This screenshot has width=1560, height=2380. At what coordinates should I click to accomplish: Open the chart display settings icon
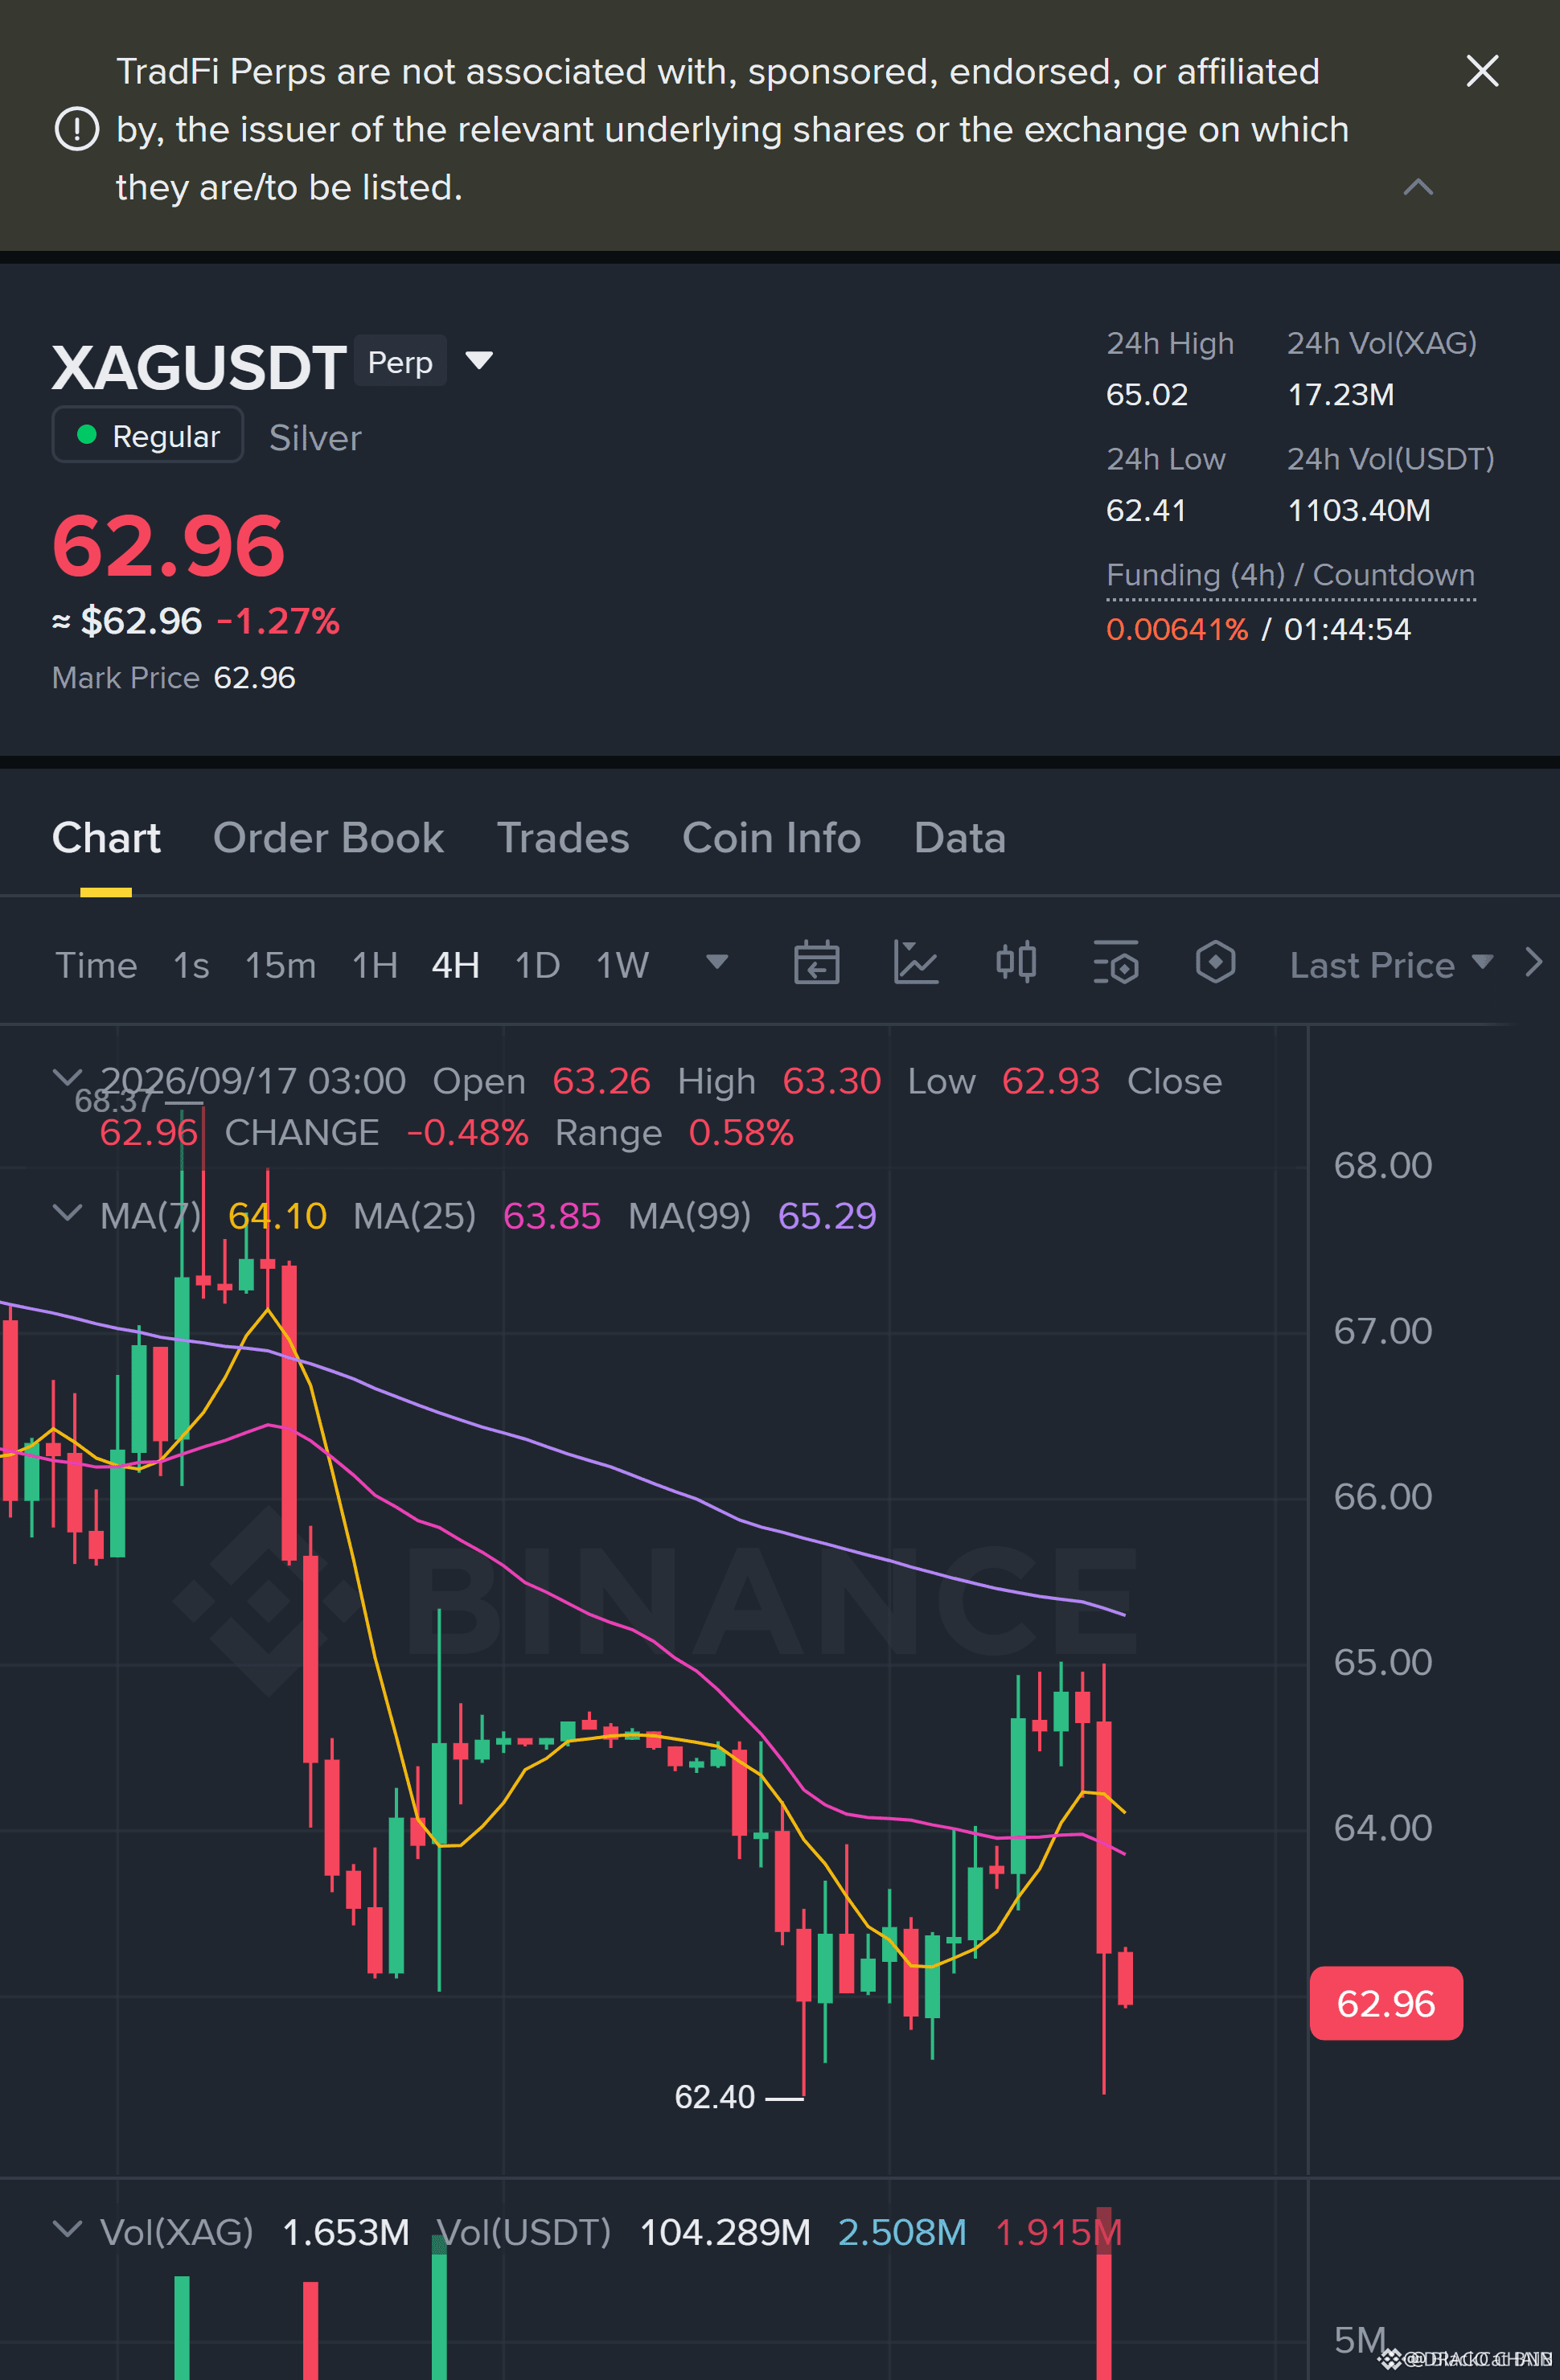click(1115, 964)
